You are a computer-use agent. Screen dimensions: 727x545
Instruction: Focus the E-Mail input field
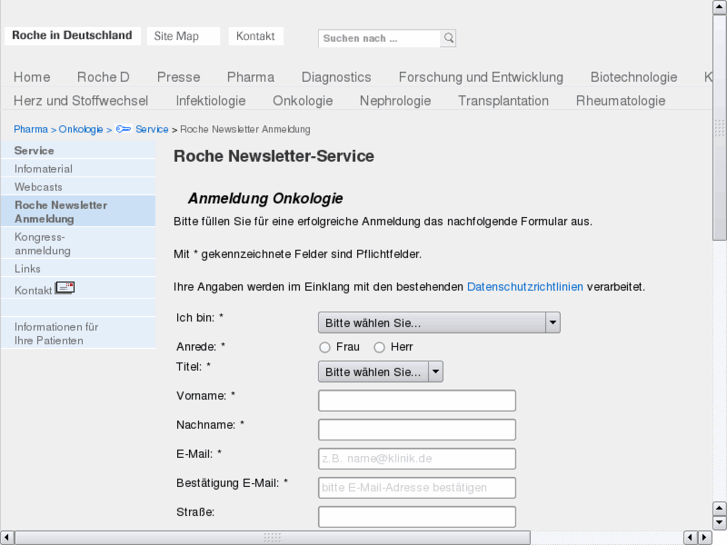click(x=416, y=459)
